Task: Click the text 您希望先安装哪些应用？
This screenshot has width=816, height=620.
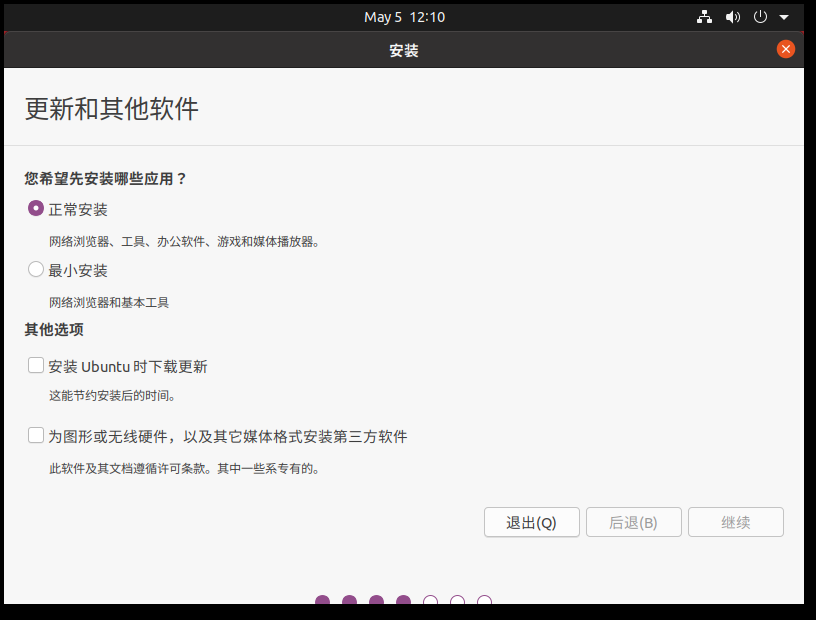Action: pyautogui.click(x=106, y=179)
